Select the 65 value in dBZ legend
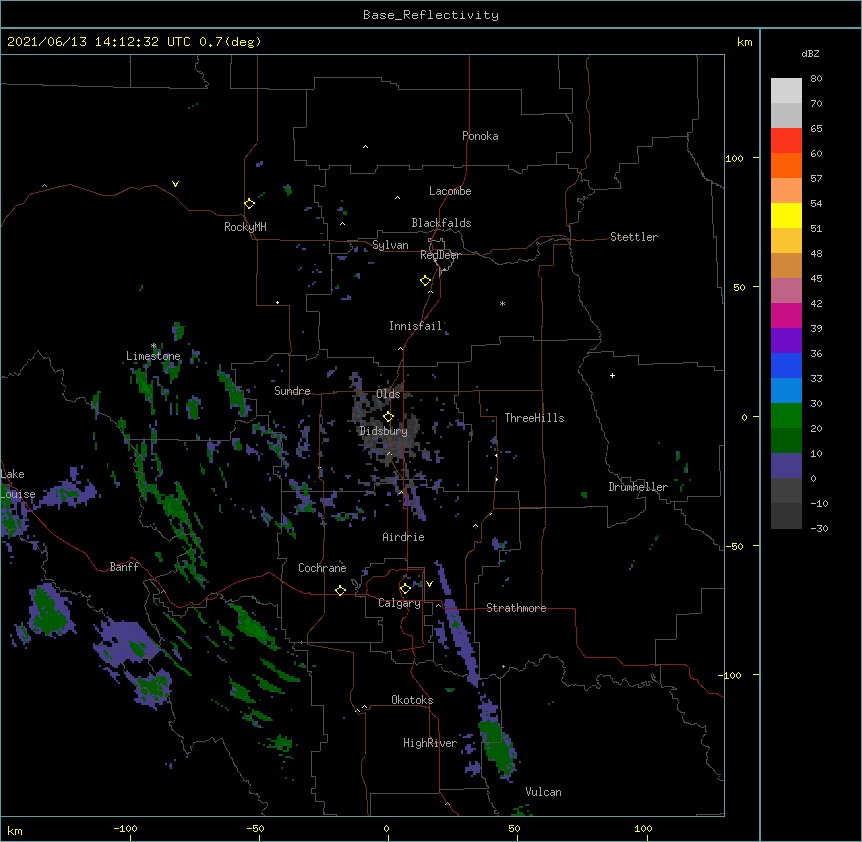This screenshot has height=842, width=862. point(816,129)
